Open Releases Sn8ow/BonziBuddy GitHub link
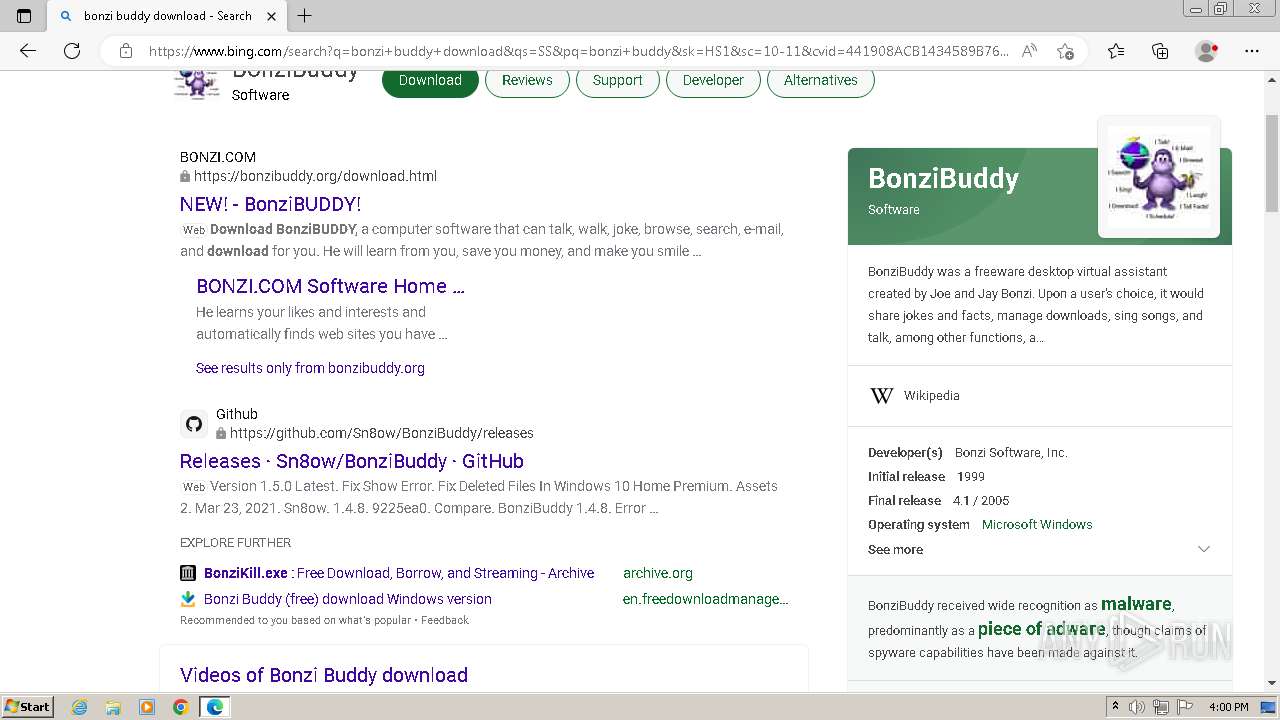This screenshot has height=720, width=1280. pyautogui.click(x=352, y=461)
